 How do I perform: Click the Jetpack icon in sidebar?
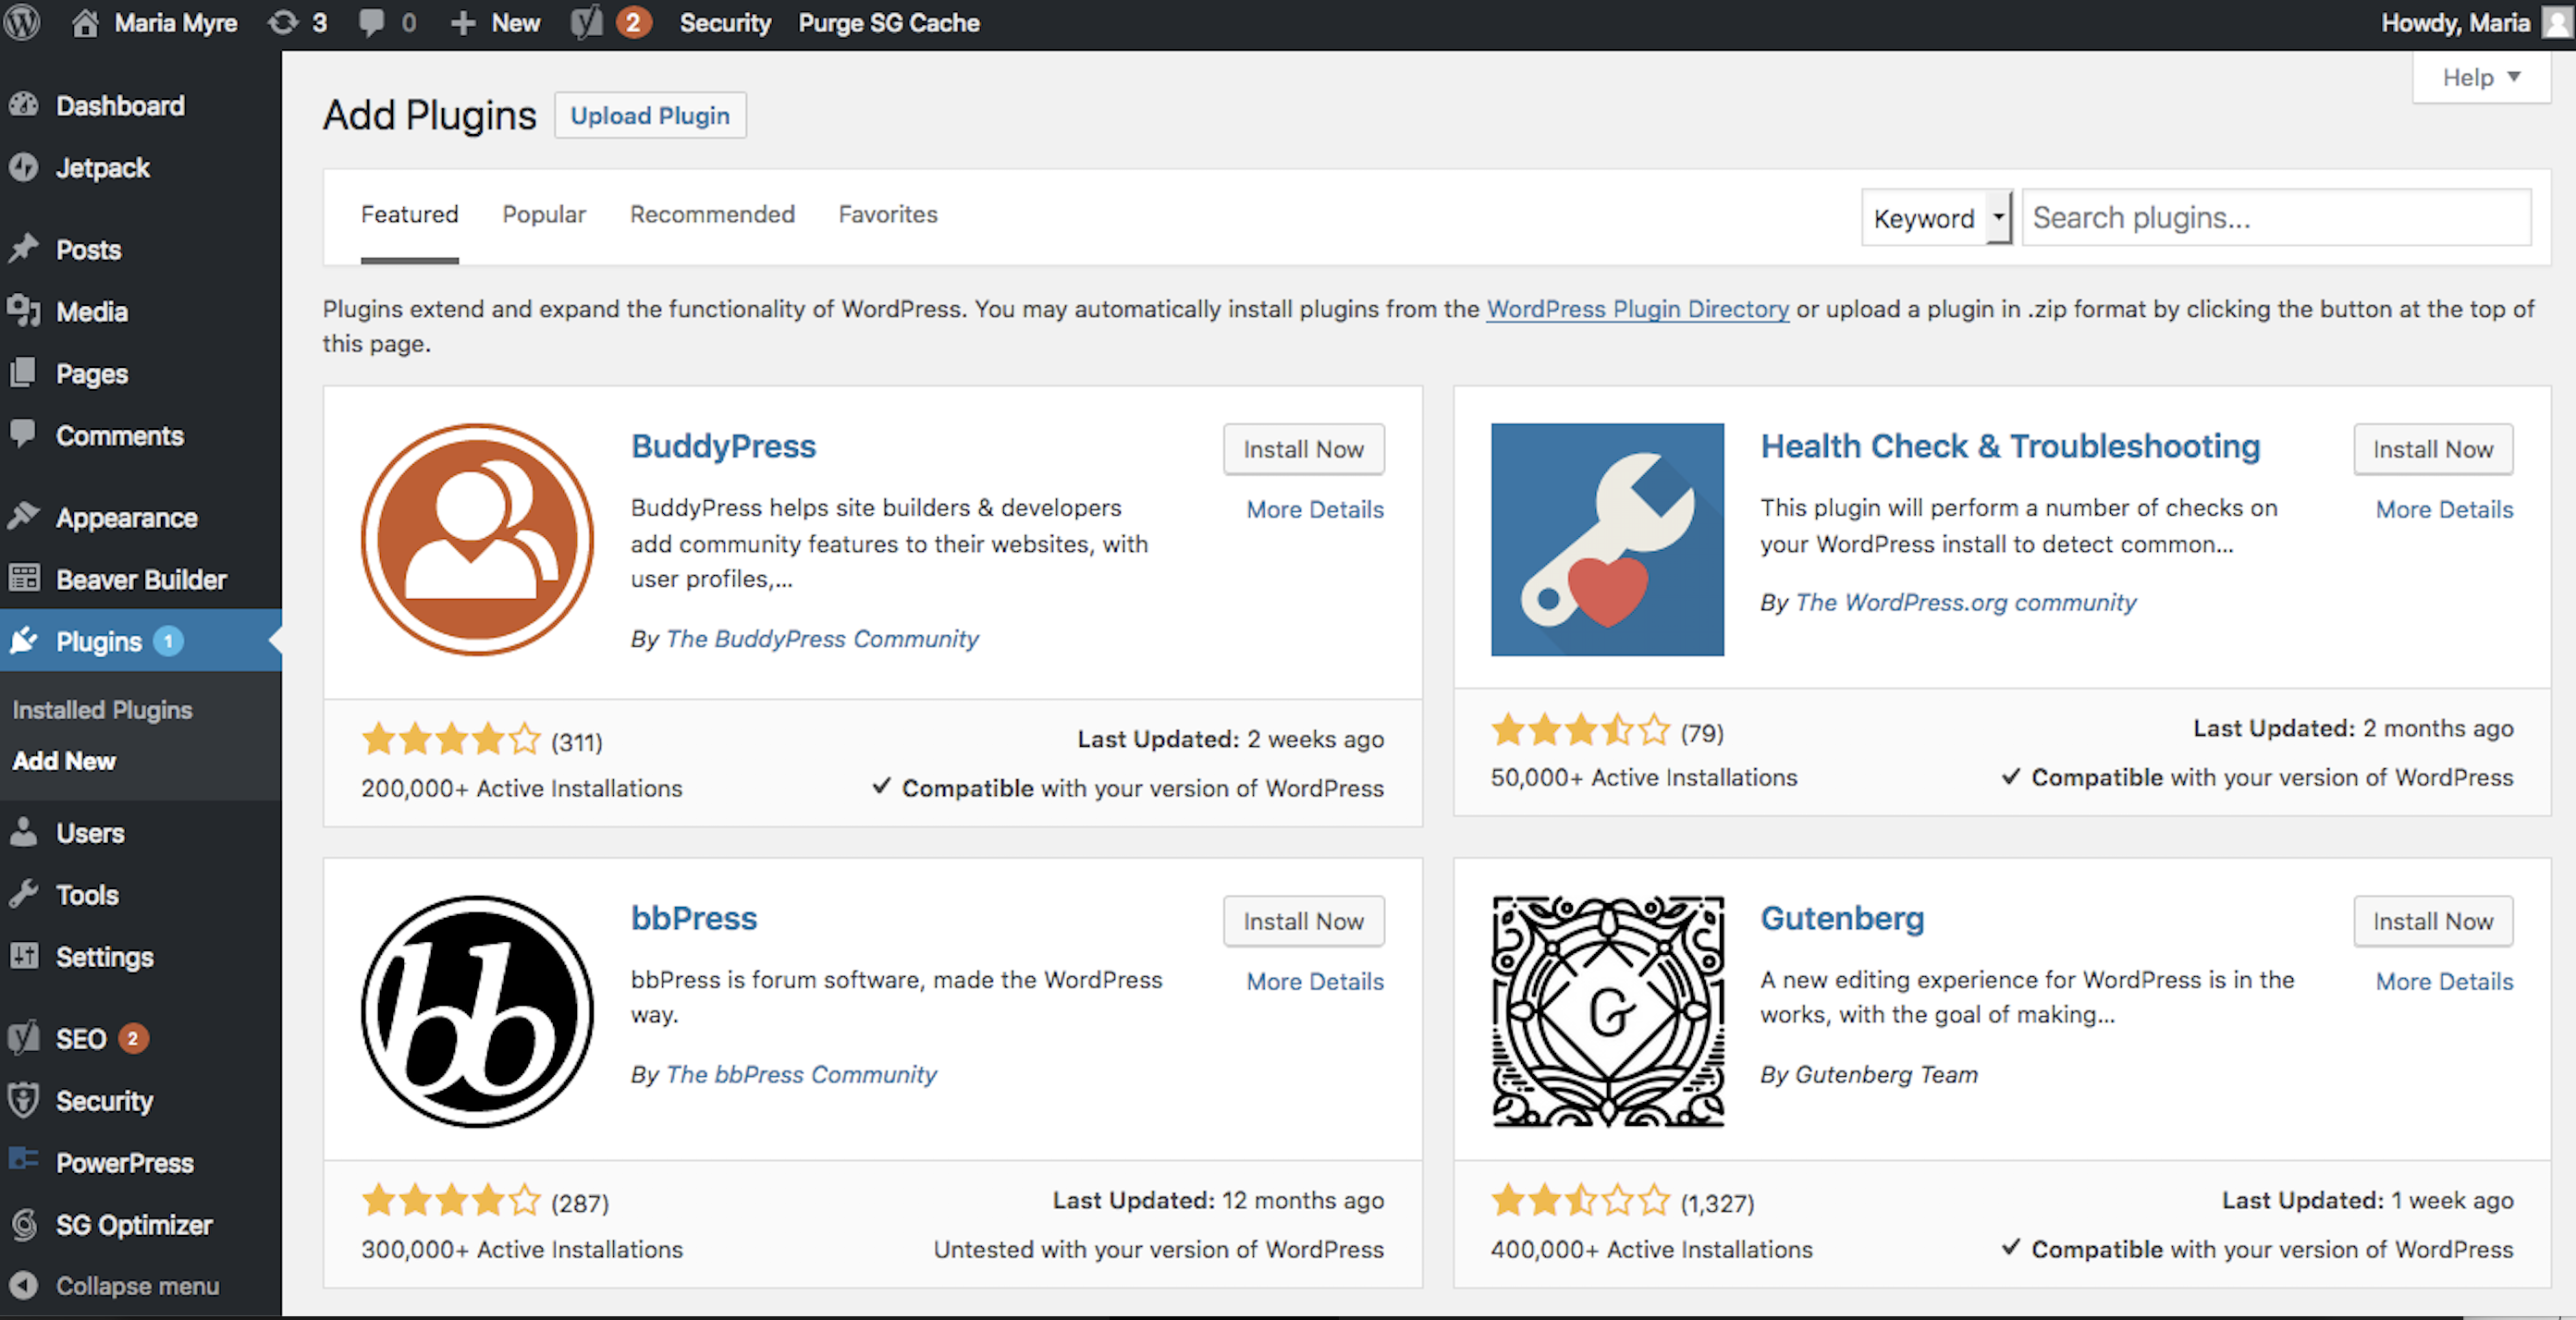(x=24, y=167)
